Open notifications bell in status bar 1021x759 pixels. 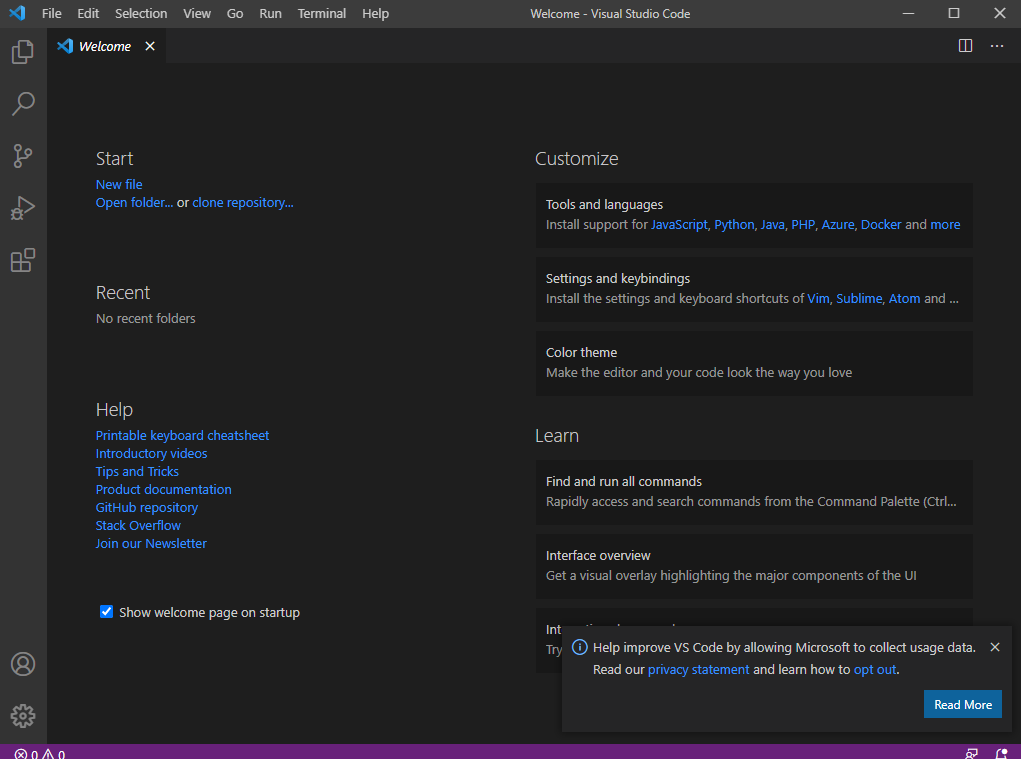pos(1001,754)
